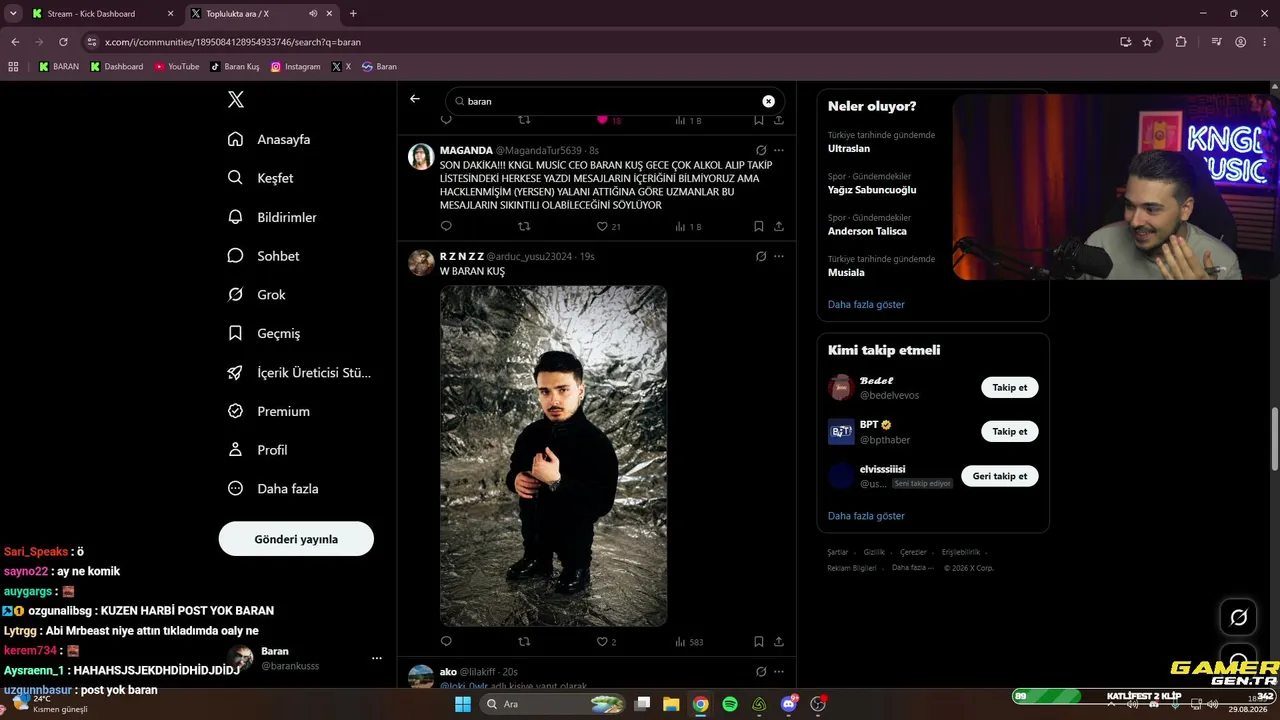The image size is (1280, 720).
Task: Open the X logo home icon in the sidebar
Action: 236,99
